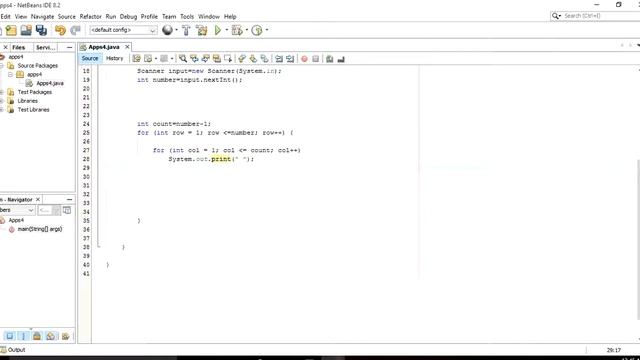The image size is (640, 360).
Task: Expand the Test Packages tree node
Action: coord(2,92)
